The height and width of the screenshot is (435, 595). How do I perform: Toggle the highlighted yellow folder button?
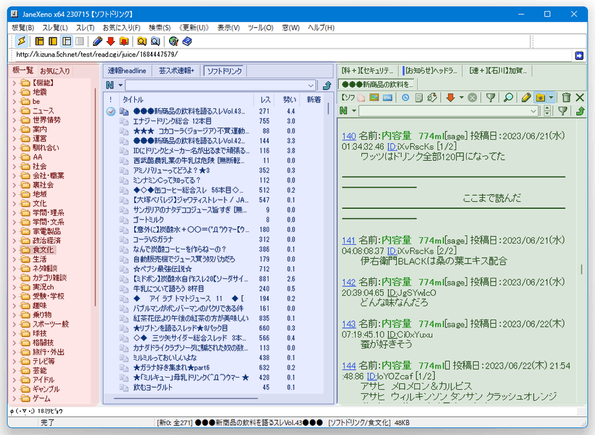click(540, 98)
